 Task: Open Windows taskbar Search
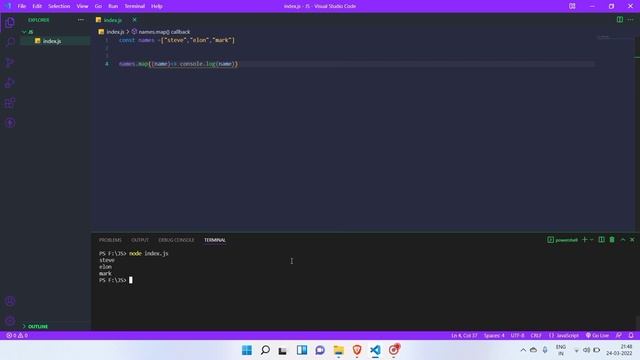tap(265, 350)
